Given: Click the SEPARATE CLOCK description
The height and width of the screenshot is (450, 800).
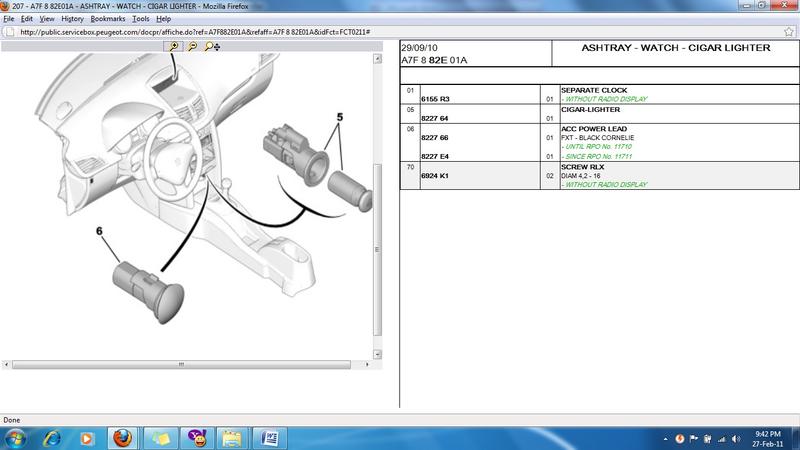Looking at the screenshot, I should (594, 90).
